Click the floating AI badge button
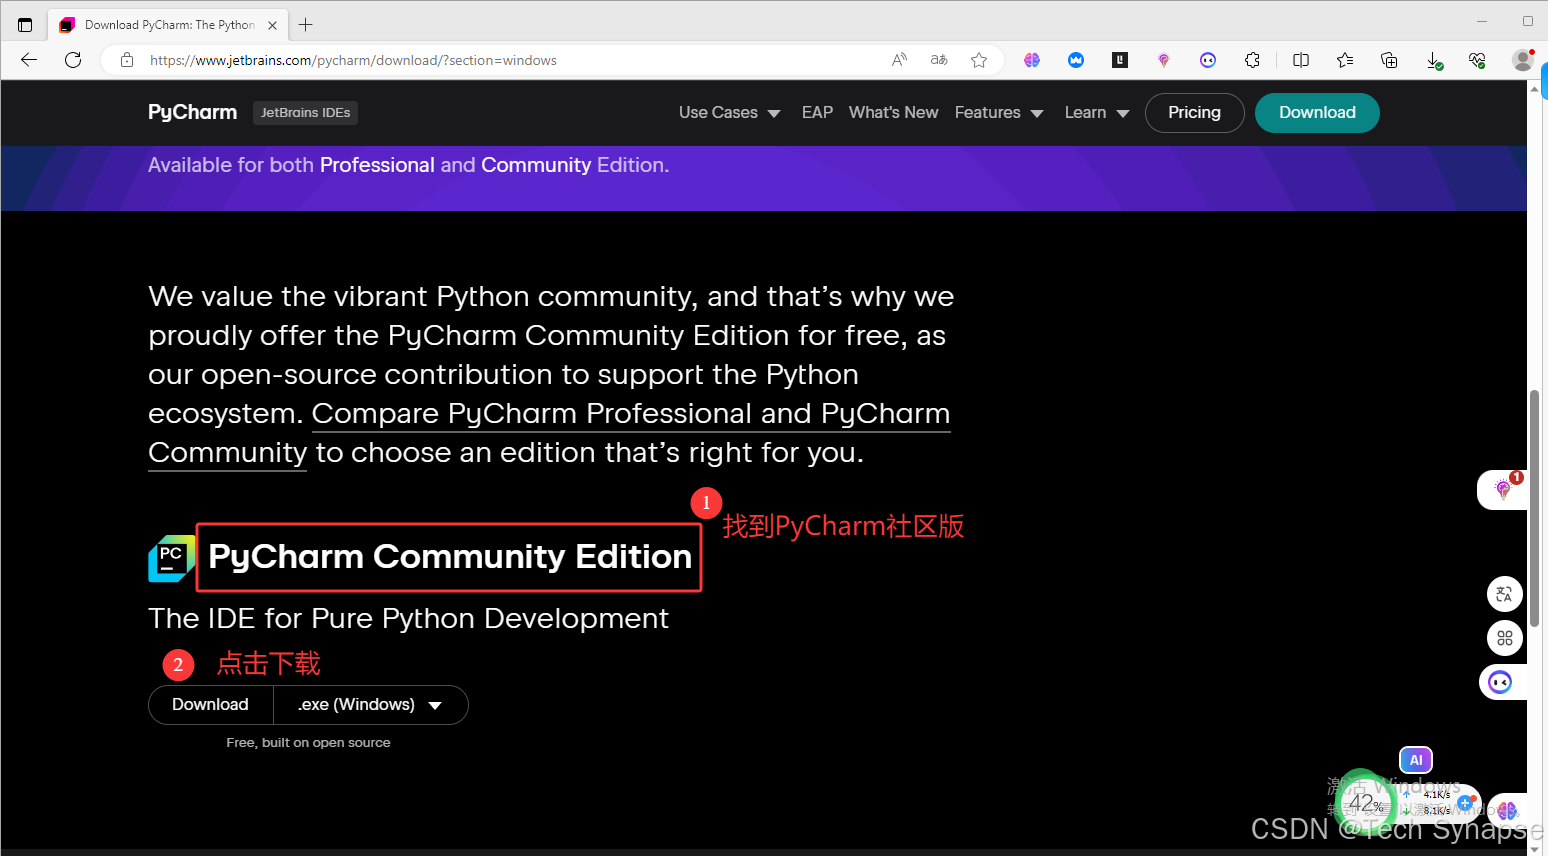 point(1416,760)
